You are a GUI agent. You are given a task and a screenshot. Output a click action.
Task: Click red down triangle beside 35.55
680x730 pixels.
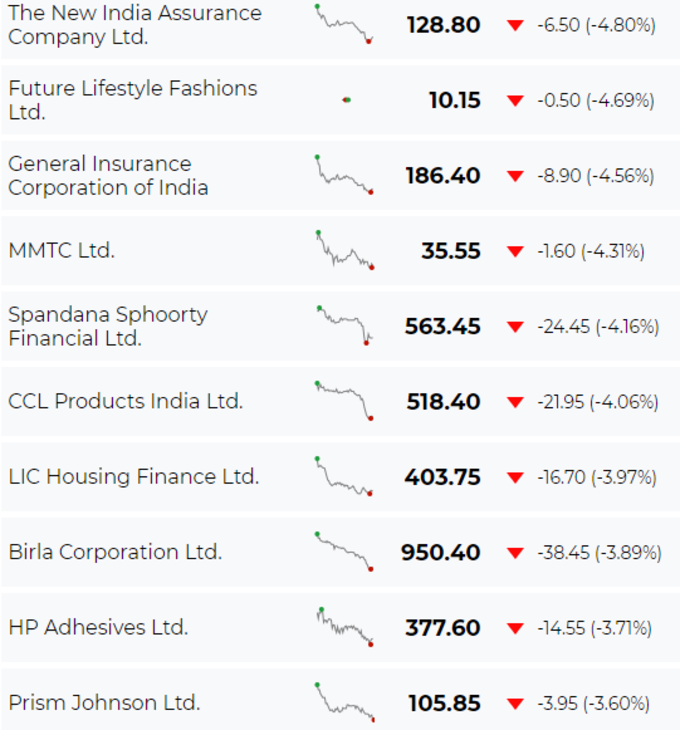pos(515,251)
